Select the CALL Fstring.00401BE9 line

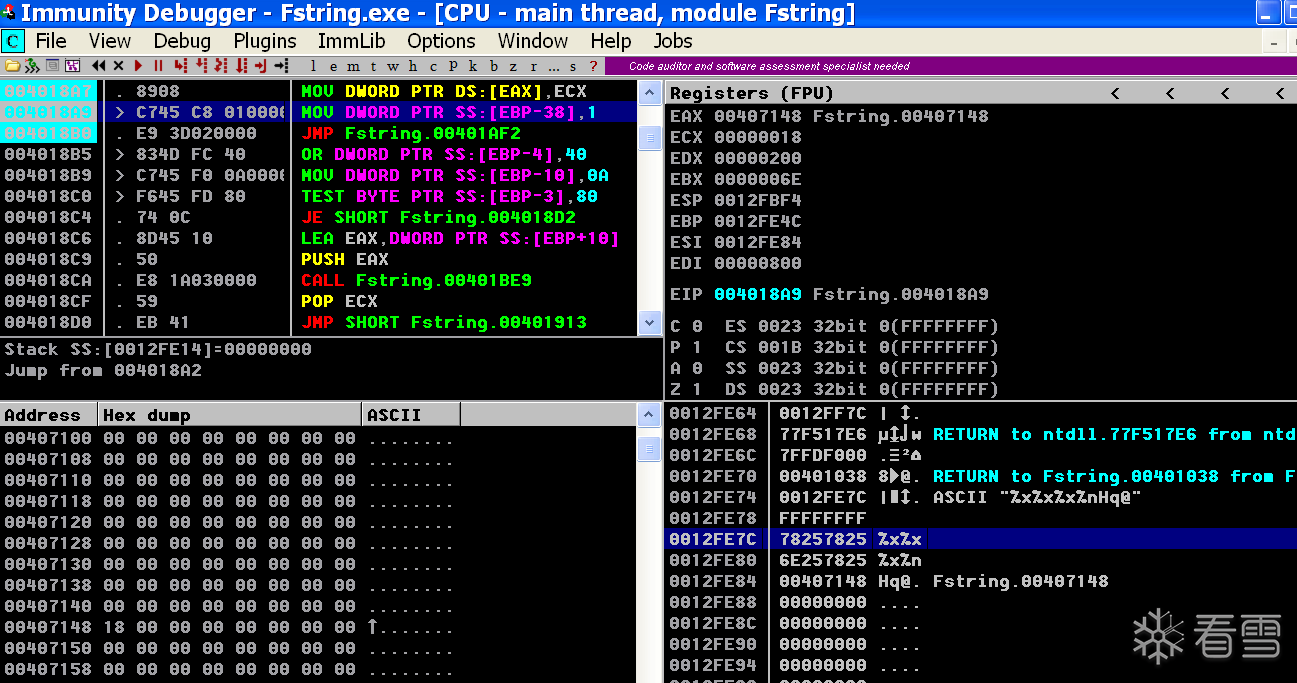[x=416, y=280]
